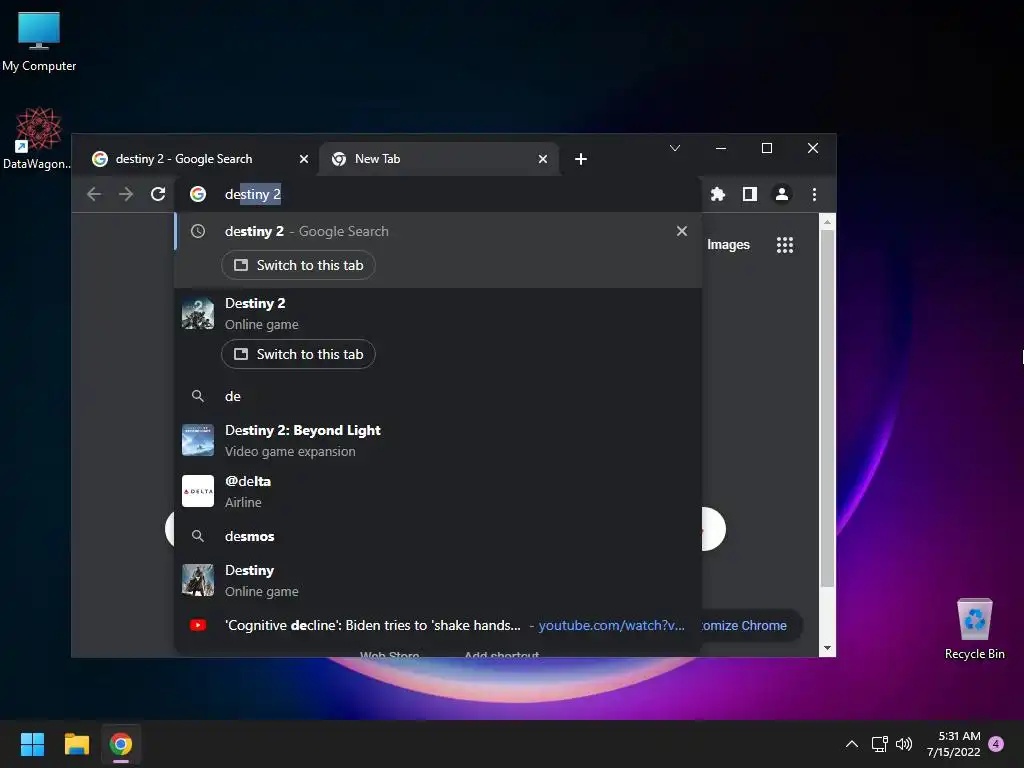
Task: Click the Chrome icon on the taskbar
Action: point(121,744)
